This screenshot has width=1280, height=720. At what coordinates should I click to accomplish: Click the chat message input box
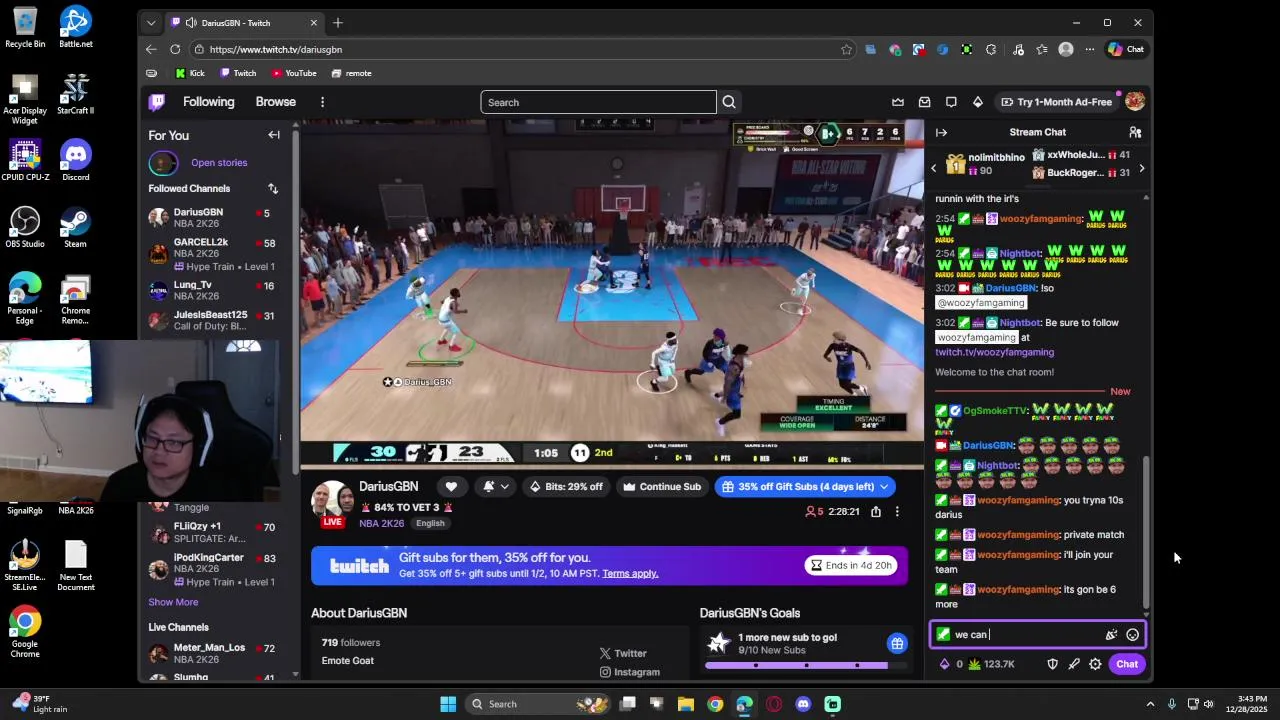pos(1037,635)
